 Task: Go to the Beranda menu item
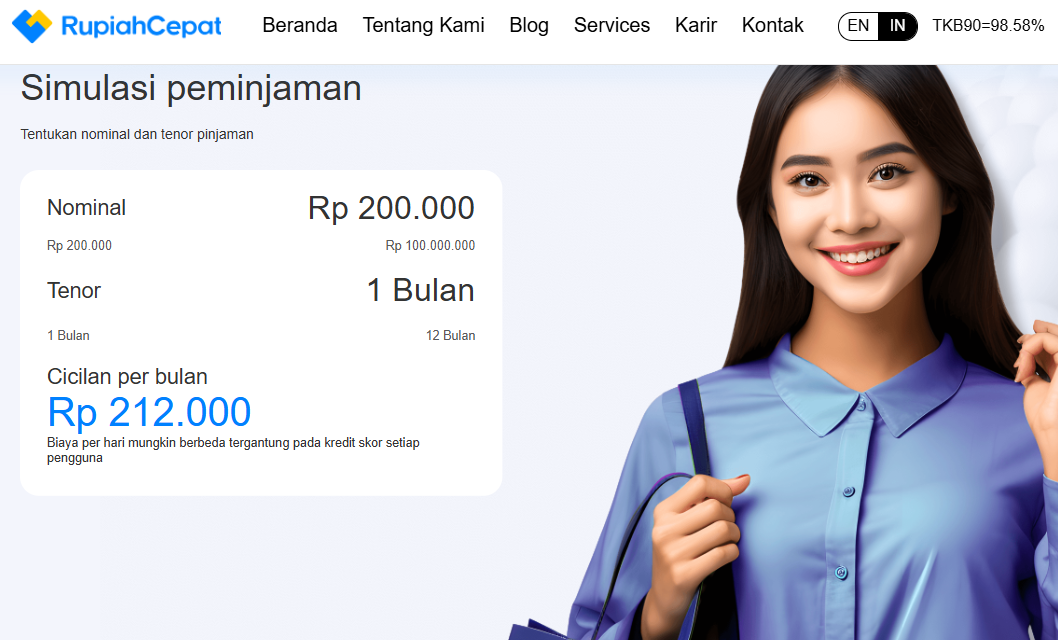300,25
